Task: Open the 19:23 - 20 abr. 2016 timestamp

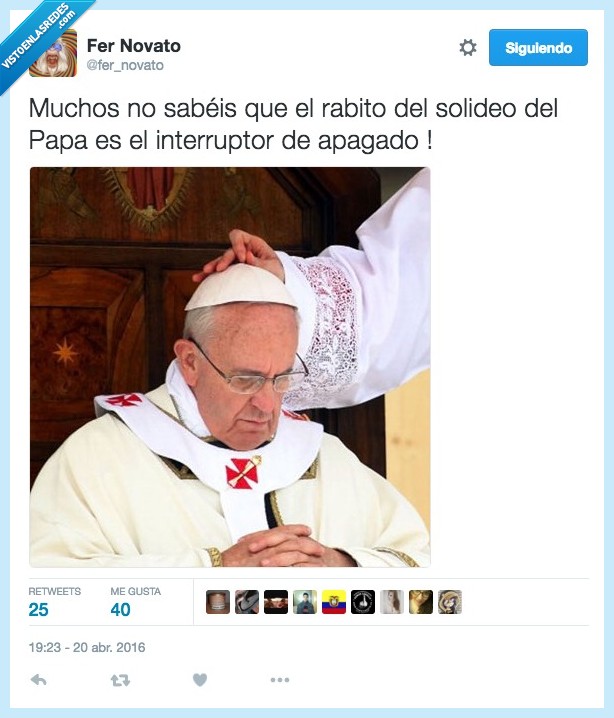Action: 87,647
